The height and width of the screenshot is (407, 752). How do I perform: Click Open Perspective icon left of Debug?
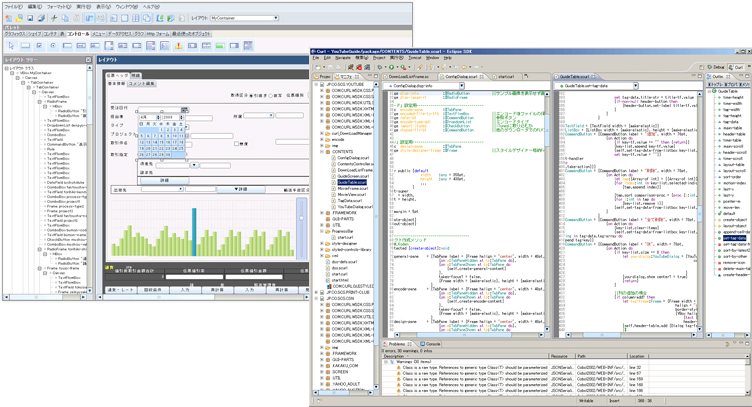702,67
